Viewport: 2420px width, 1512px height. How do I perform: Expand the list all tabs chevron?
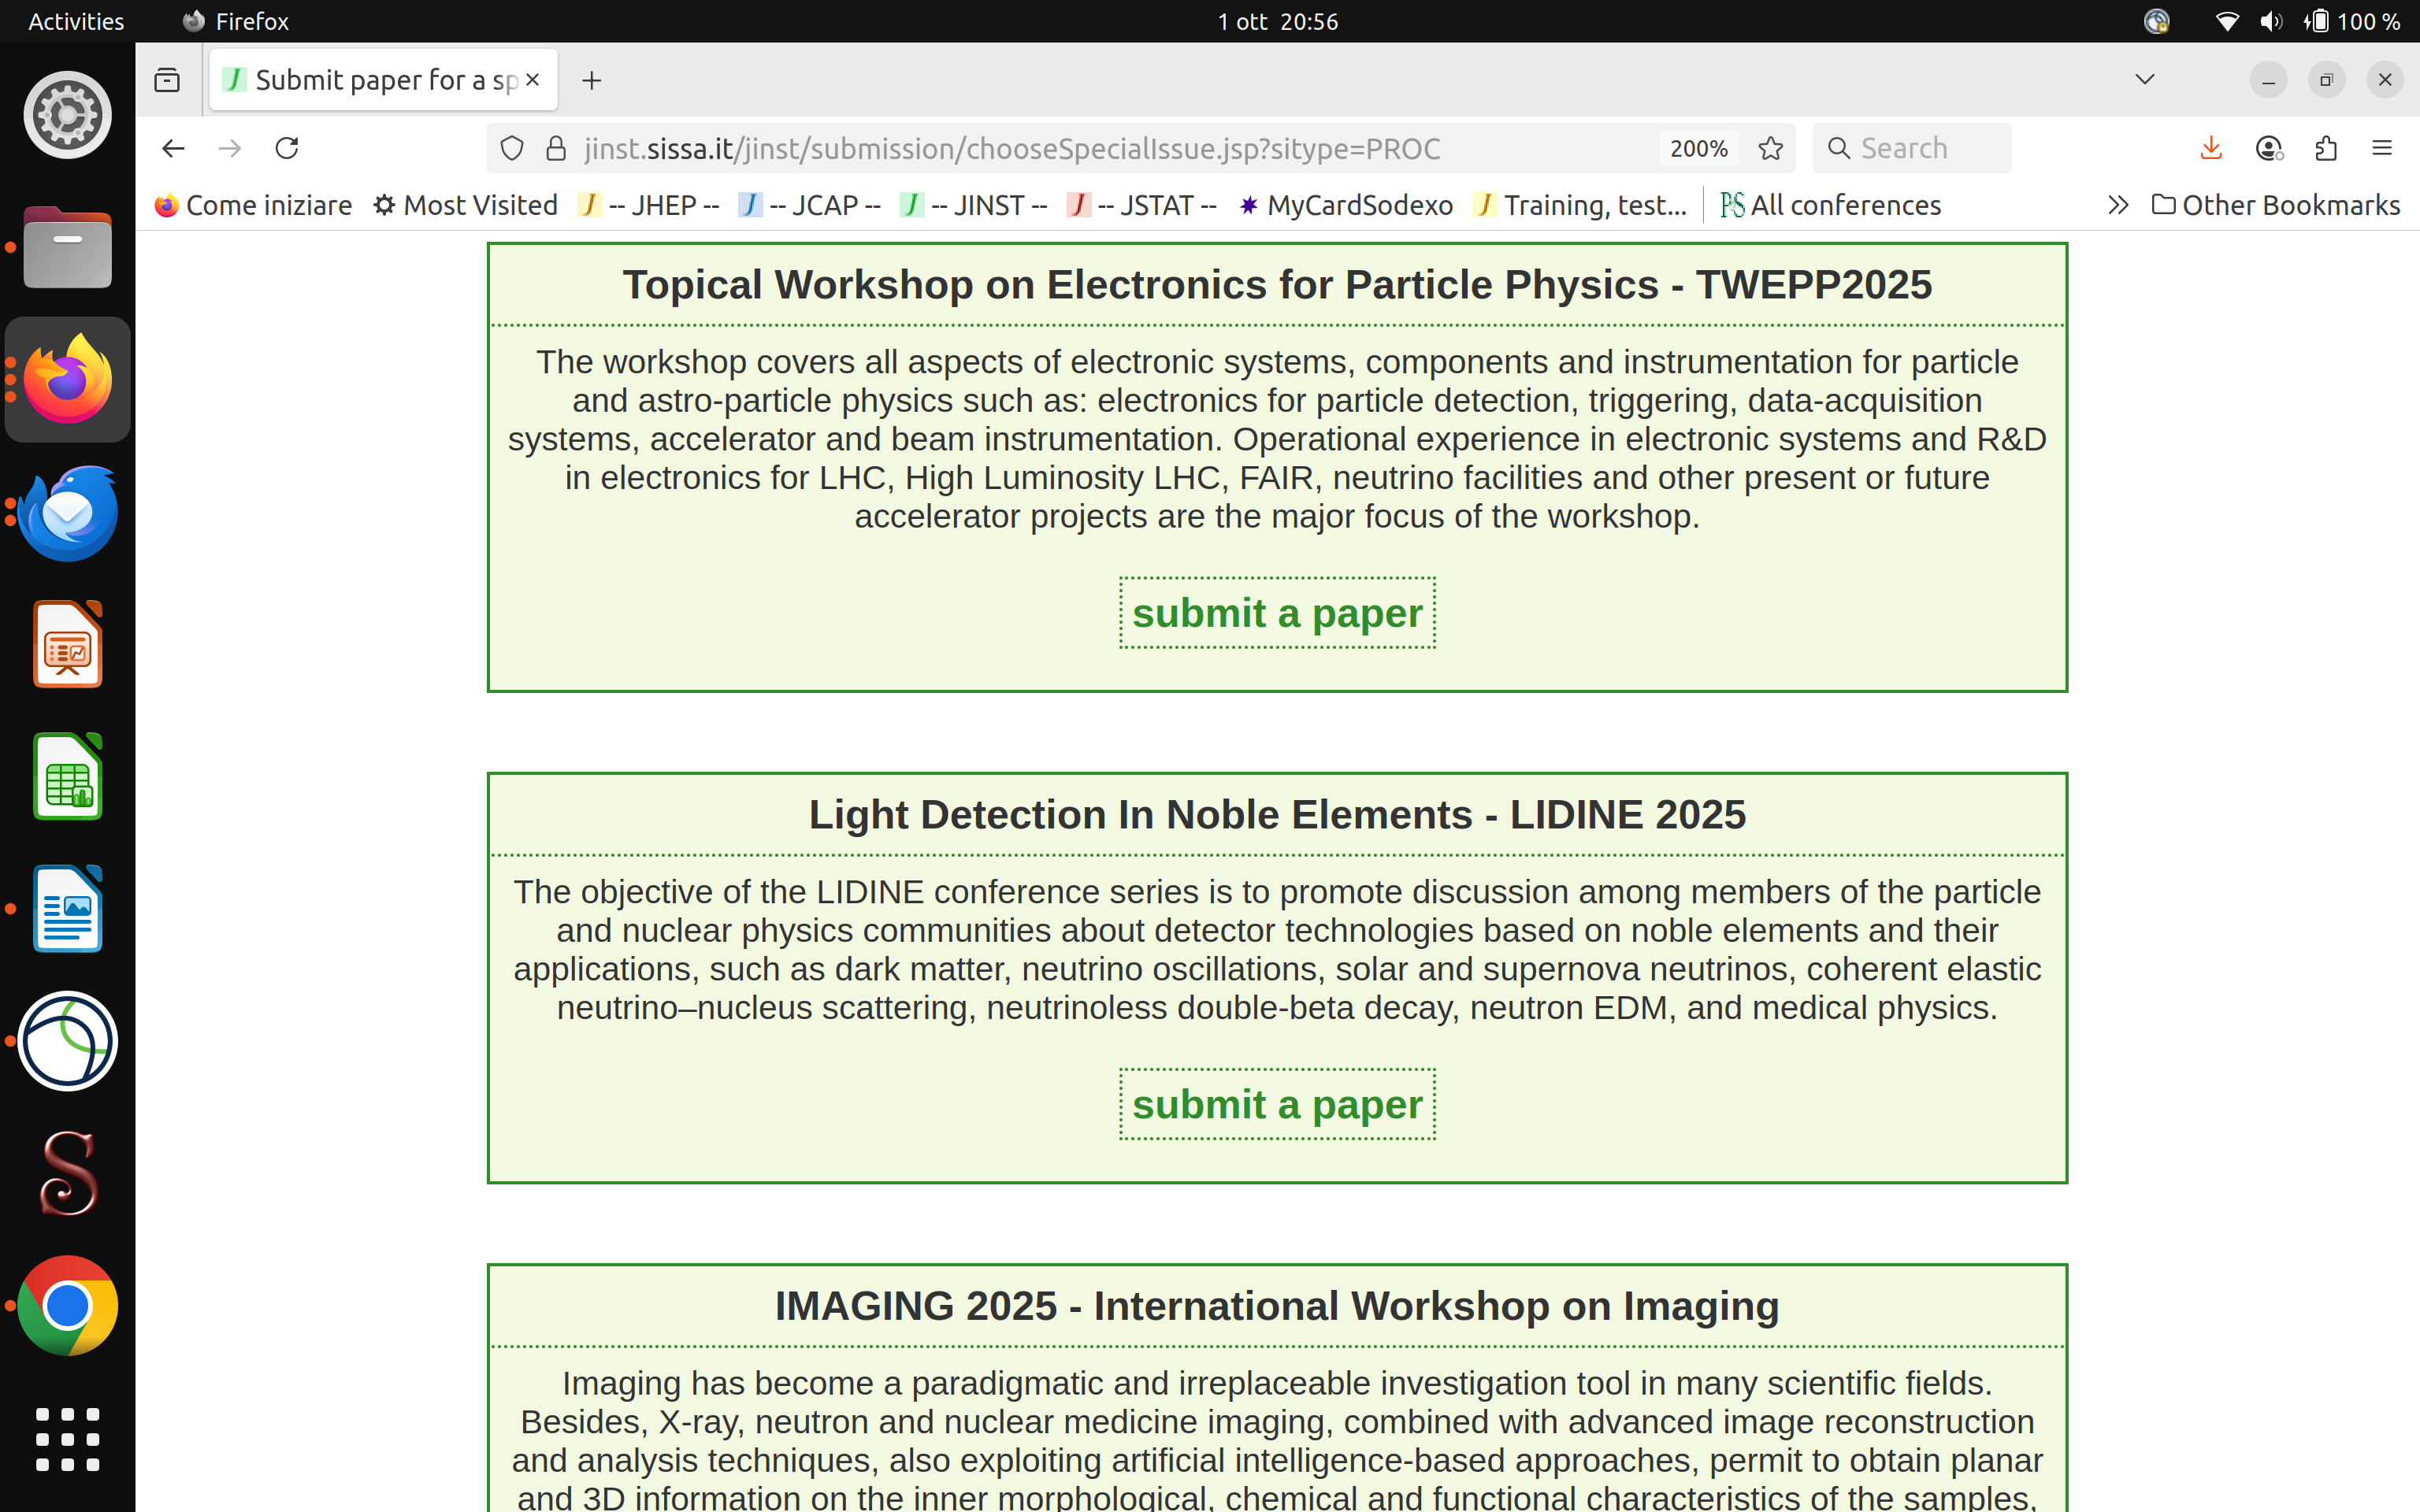(x=2144, y=80)
